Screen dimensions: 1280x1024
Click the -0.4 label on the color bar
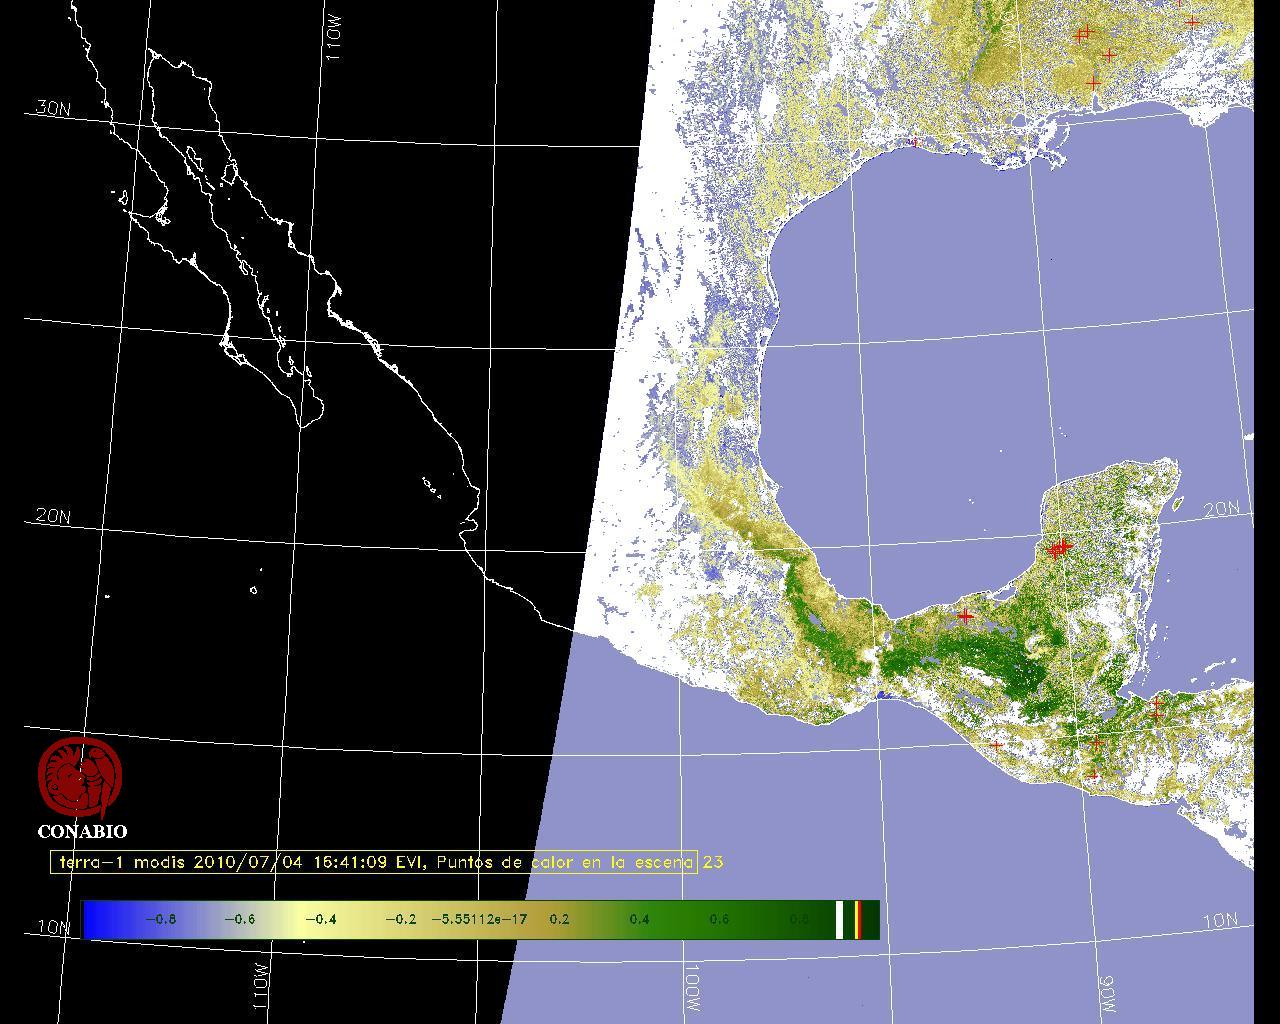click(320, 919)
